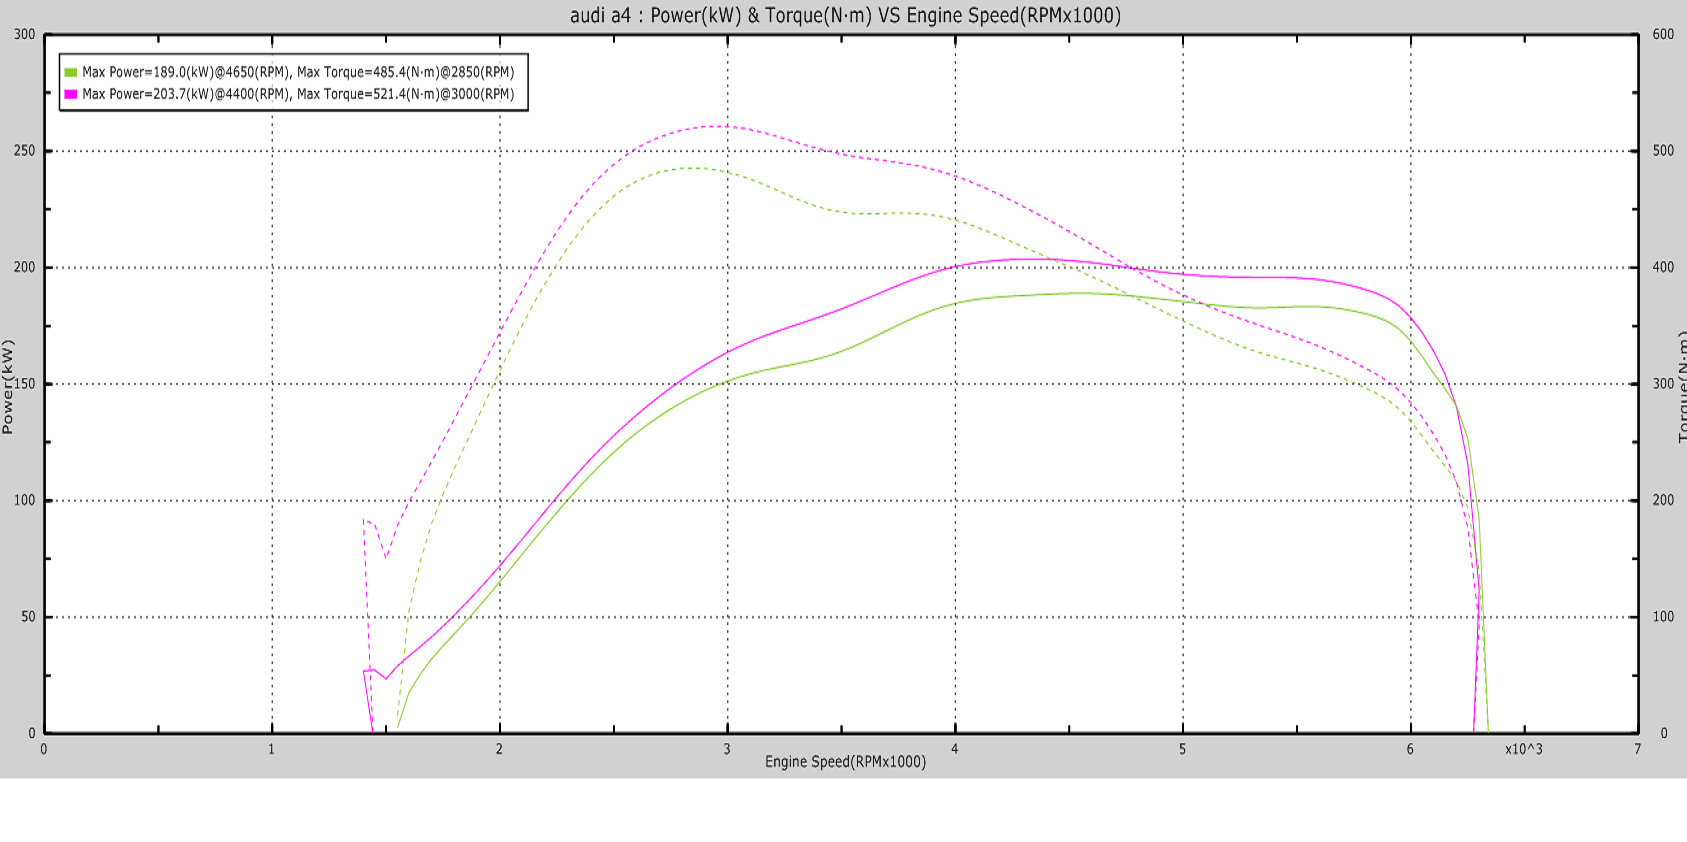
Task: Click the Torque(N·m) right axis label
Action: tap(1681, 386)
